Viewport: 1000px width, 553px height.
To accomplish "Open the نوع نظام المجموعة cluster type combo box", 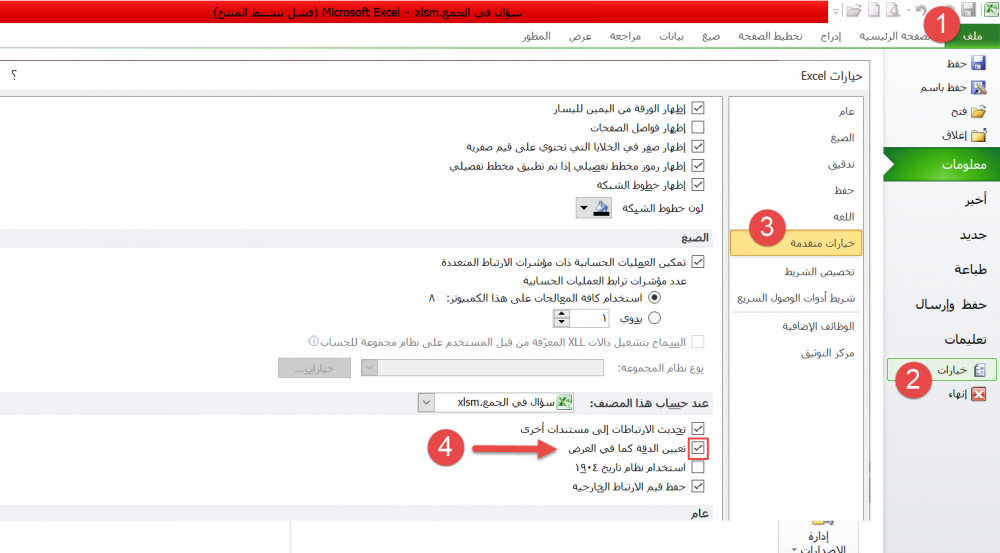I will pyautogui.click(x=482, y=367).
